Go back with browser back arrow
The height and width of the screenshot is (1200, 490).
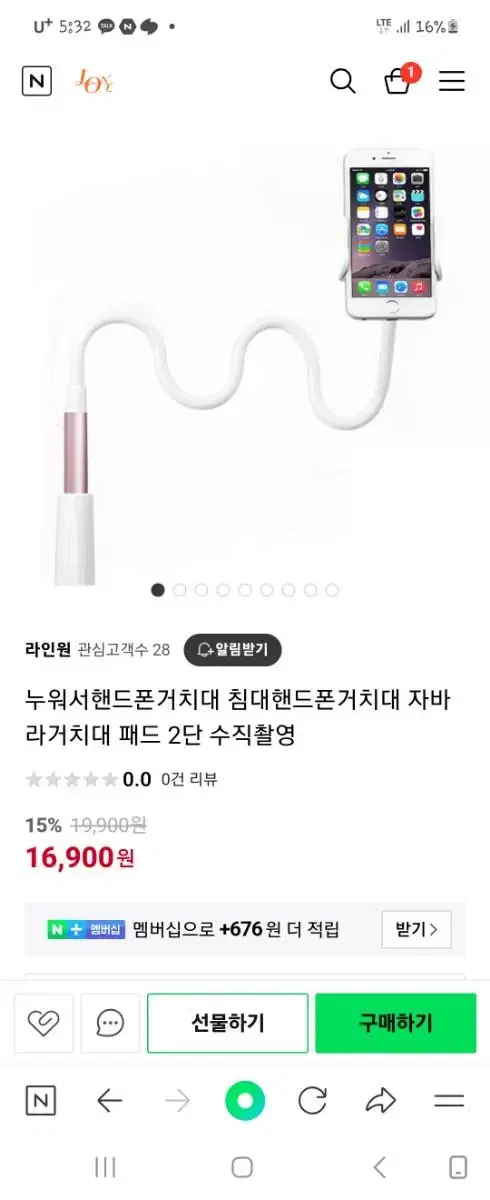pyautogui.click(x=109, y=1102)
